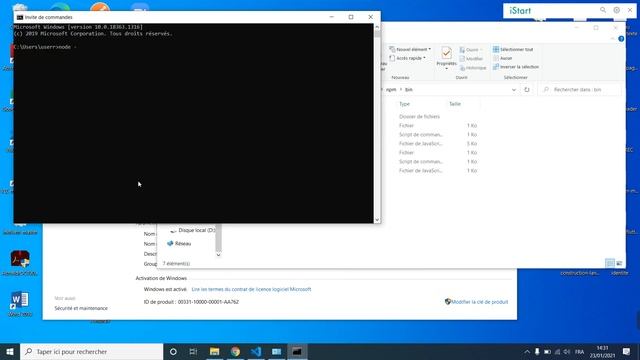The height and width of the screenshot is (360, 640).
Task: Open File Explorer from the taskbar
Action: pyautogui.click(x=214, y=351)
